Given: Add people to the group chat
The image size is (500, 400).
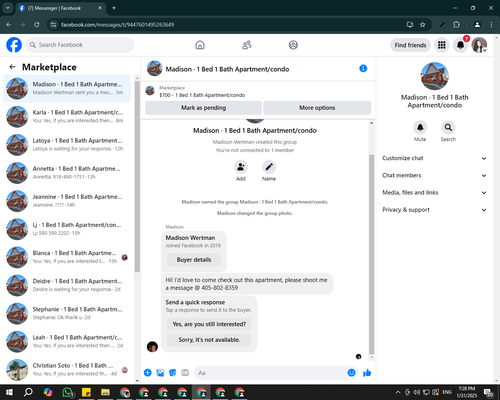Looking at the screenshot, I should pos(241,167).
